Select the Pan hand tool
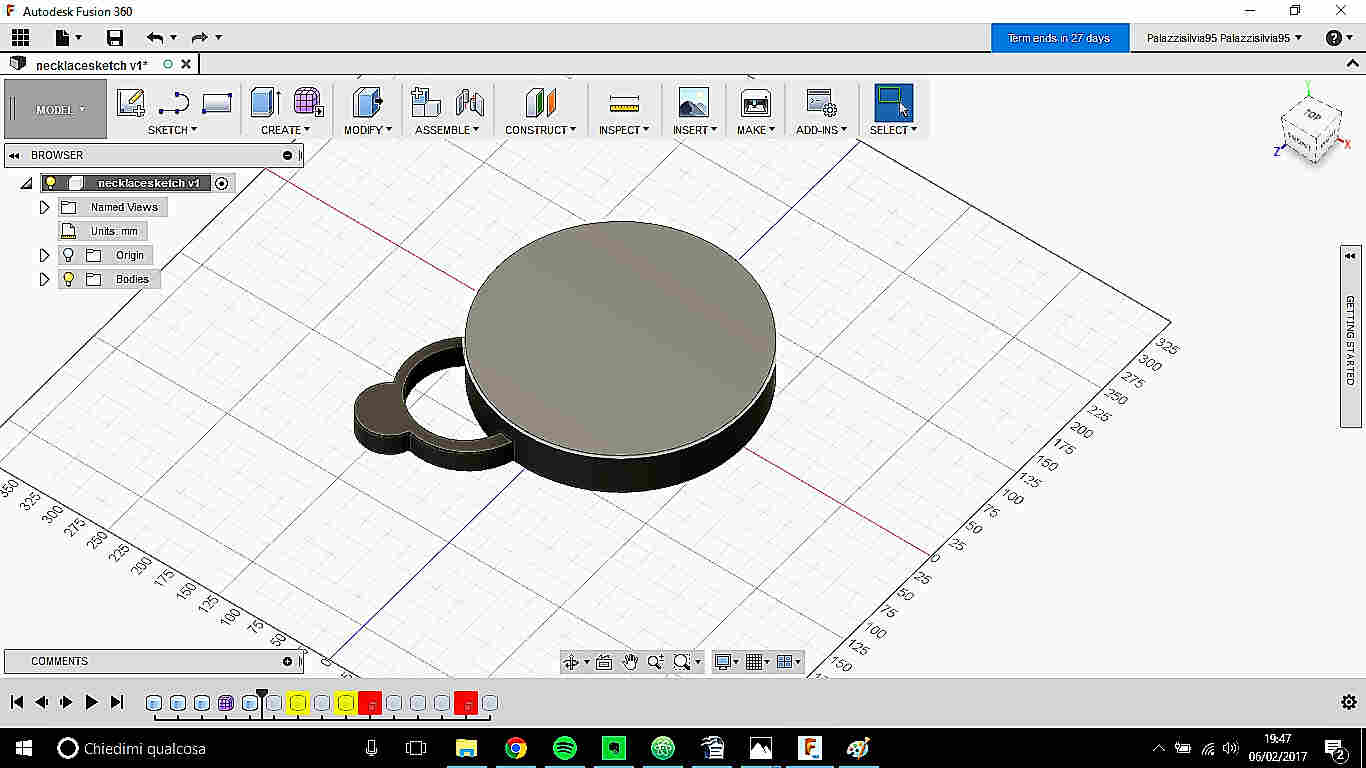 click(630, 662)
